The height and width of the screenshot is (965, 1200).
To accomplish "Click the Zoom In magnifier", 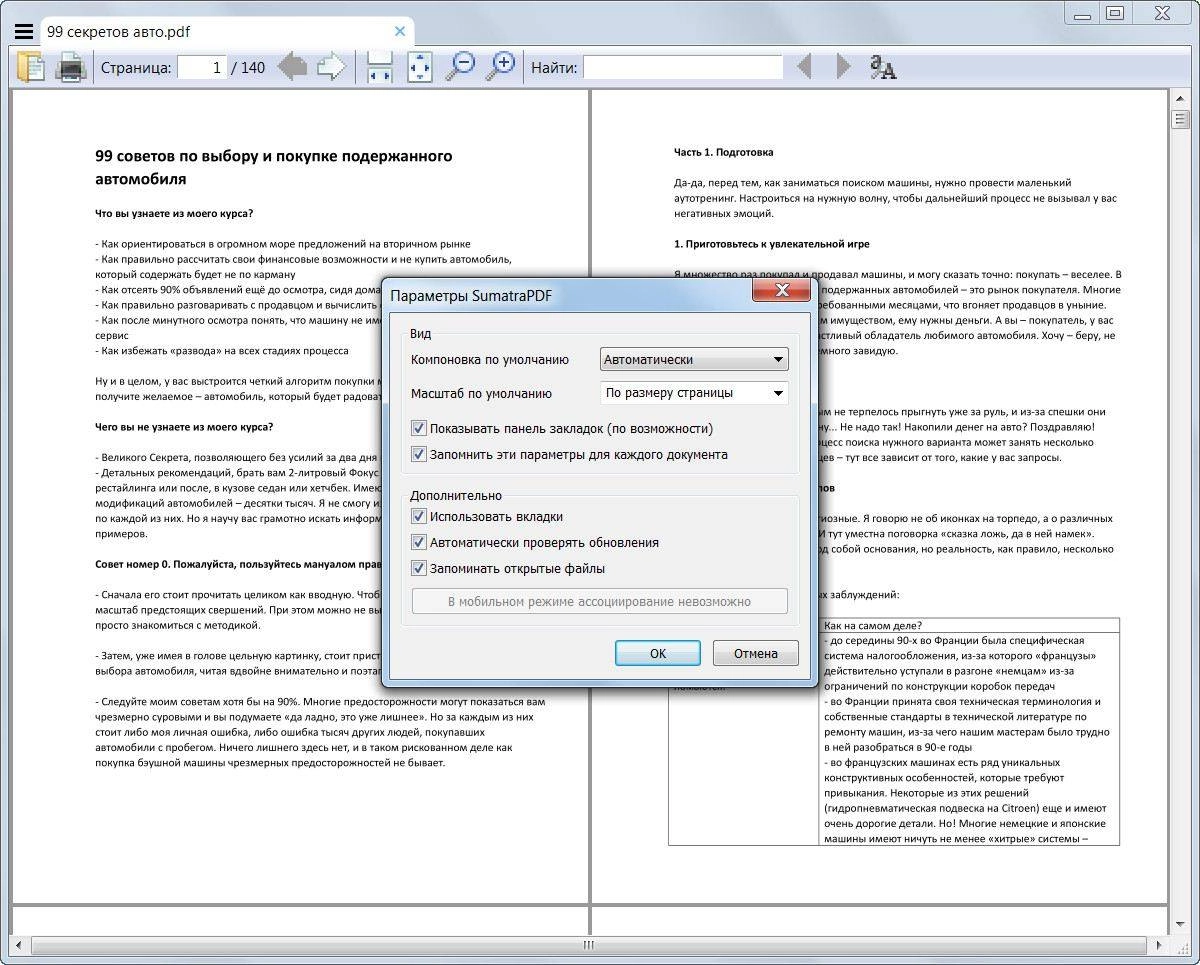I will tap(499, 67).
